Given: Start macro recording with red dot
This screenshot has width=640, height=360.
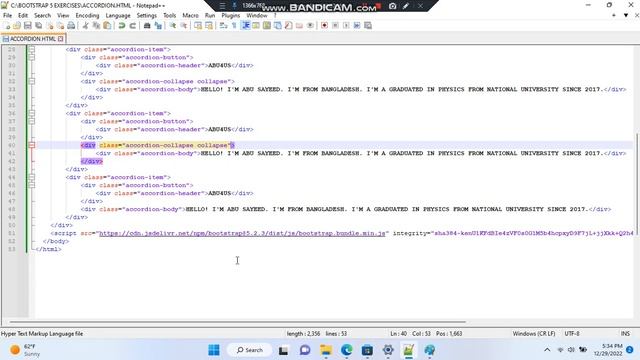Looking at the screenshot, I should pyautogui.click(x=324, y=26).
